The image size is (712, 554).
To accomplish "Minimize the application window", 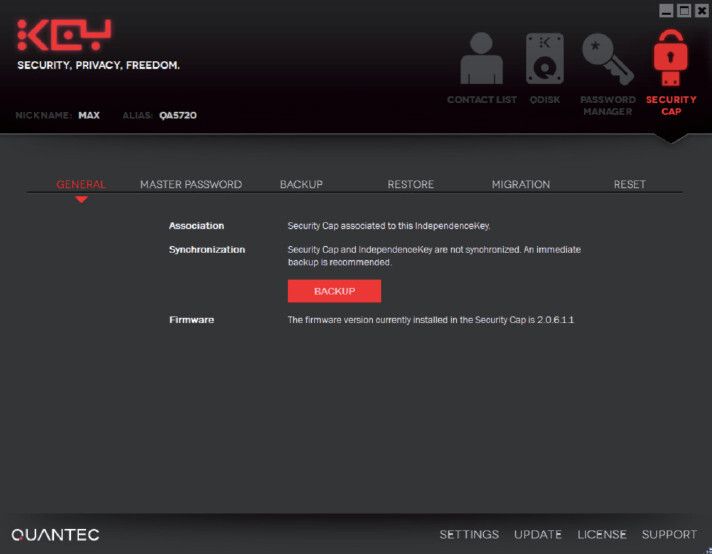I will pos(666,10).
